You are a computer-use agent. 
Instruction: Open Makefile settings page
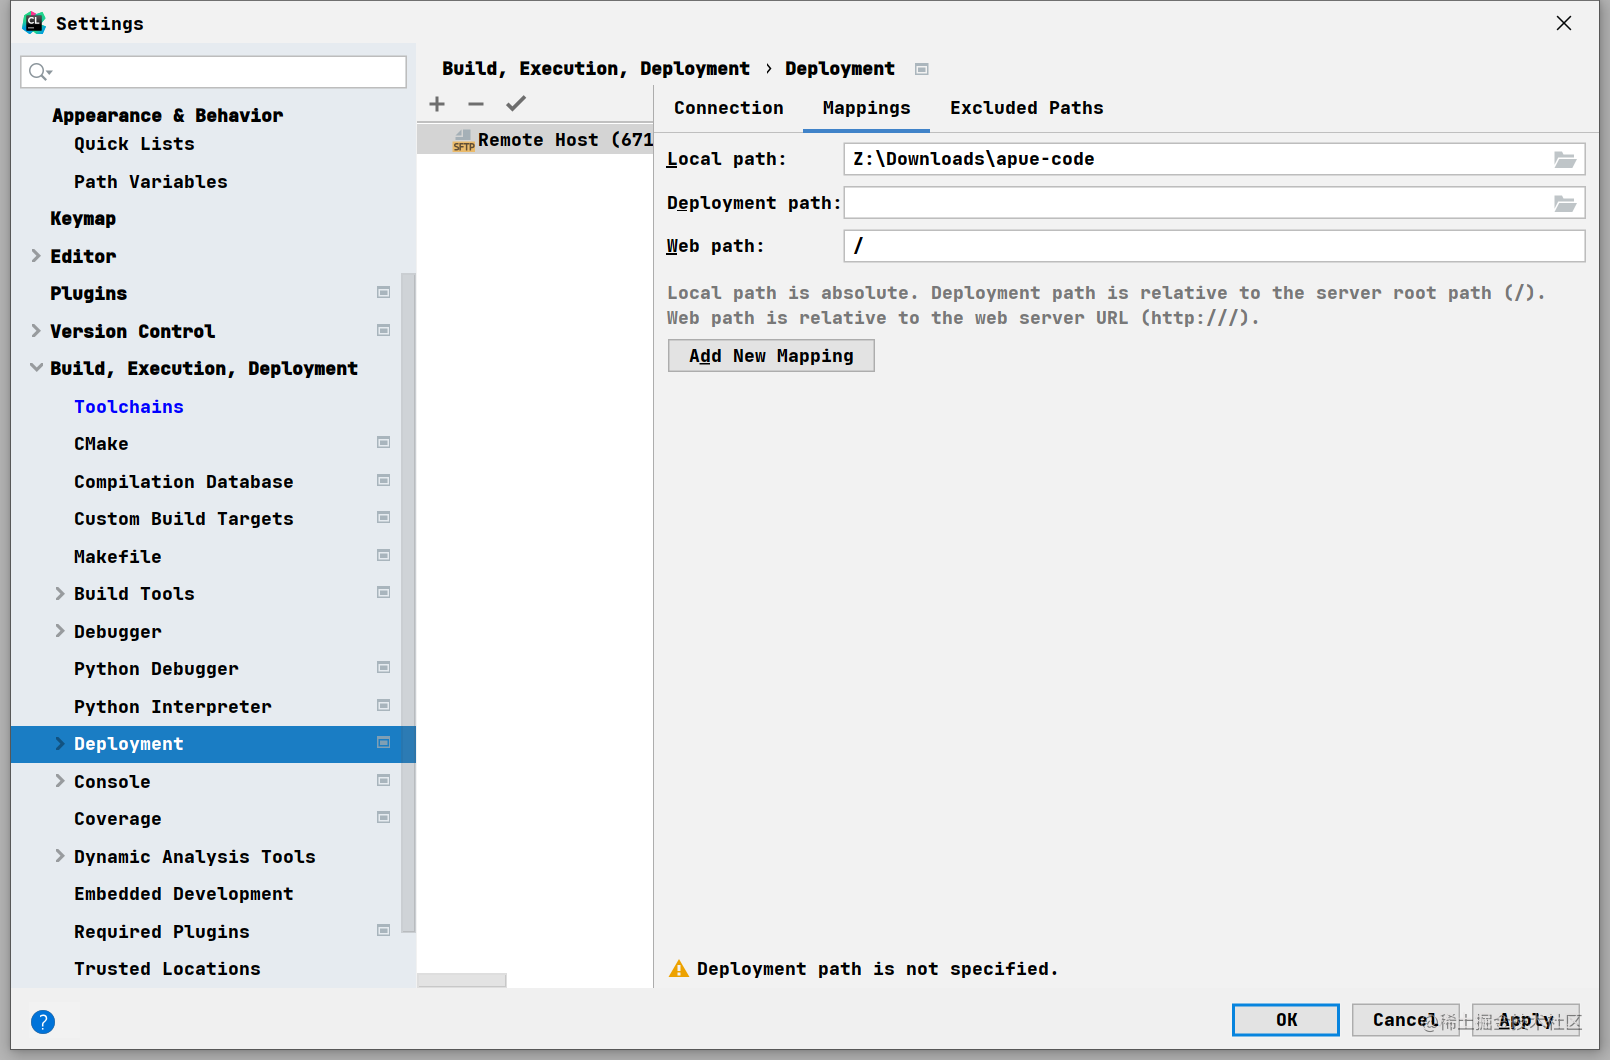point(118,557)
